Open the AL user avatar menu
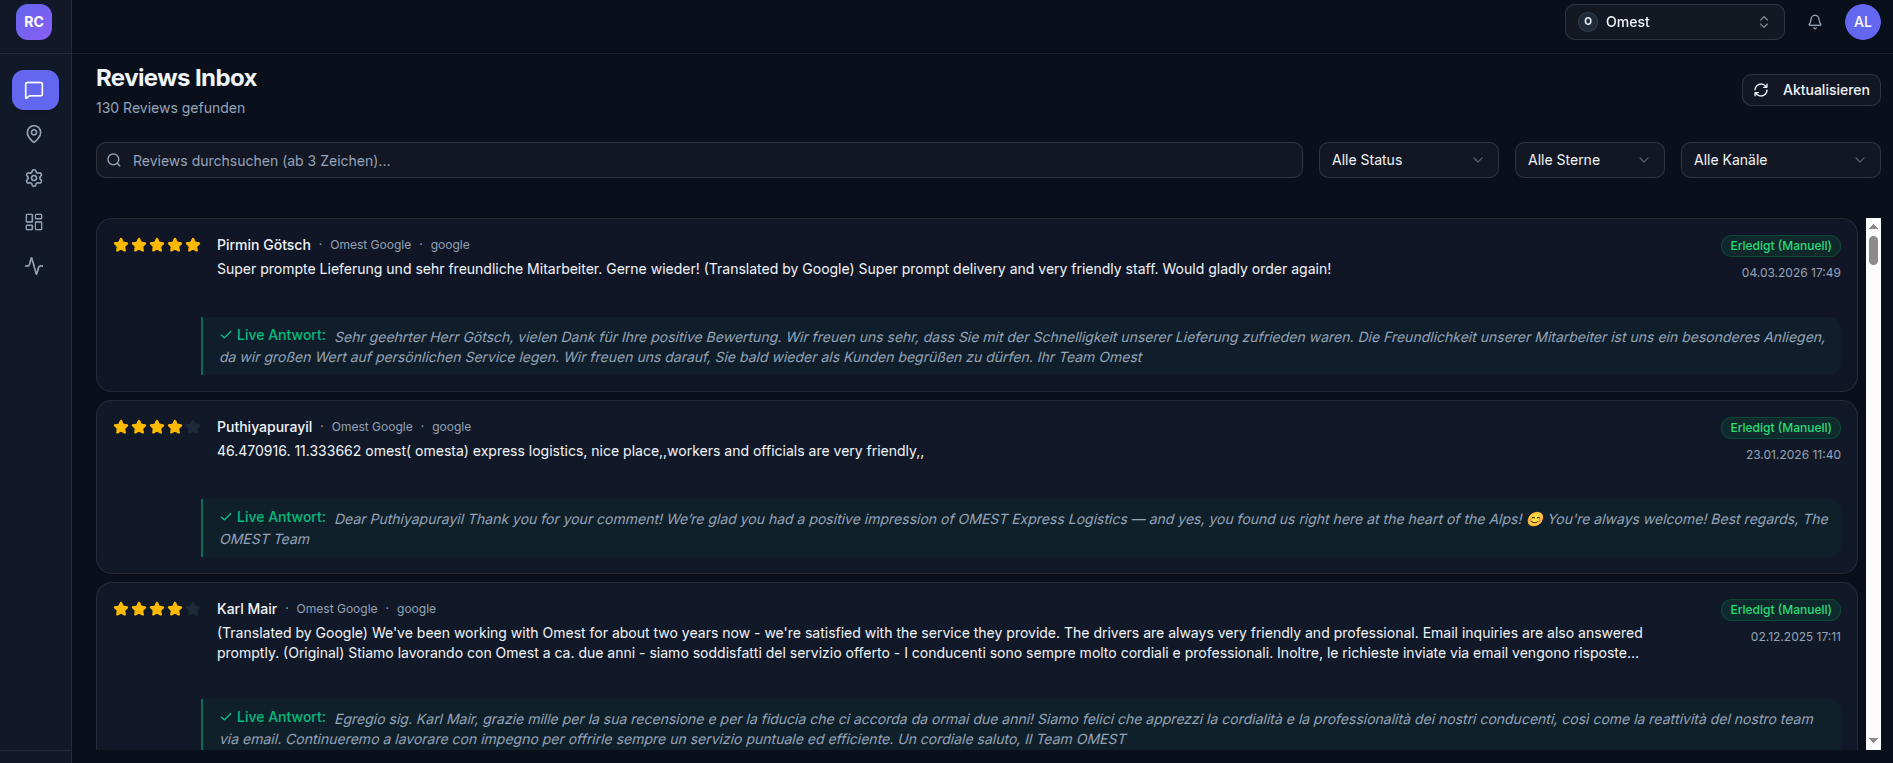 click(x=1862, y=22)
